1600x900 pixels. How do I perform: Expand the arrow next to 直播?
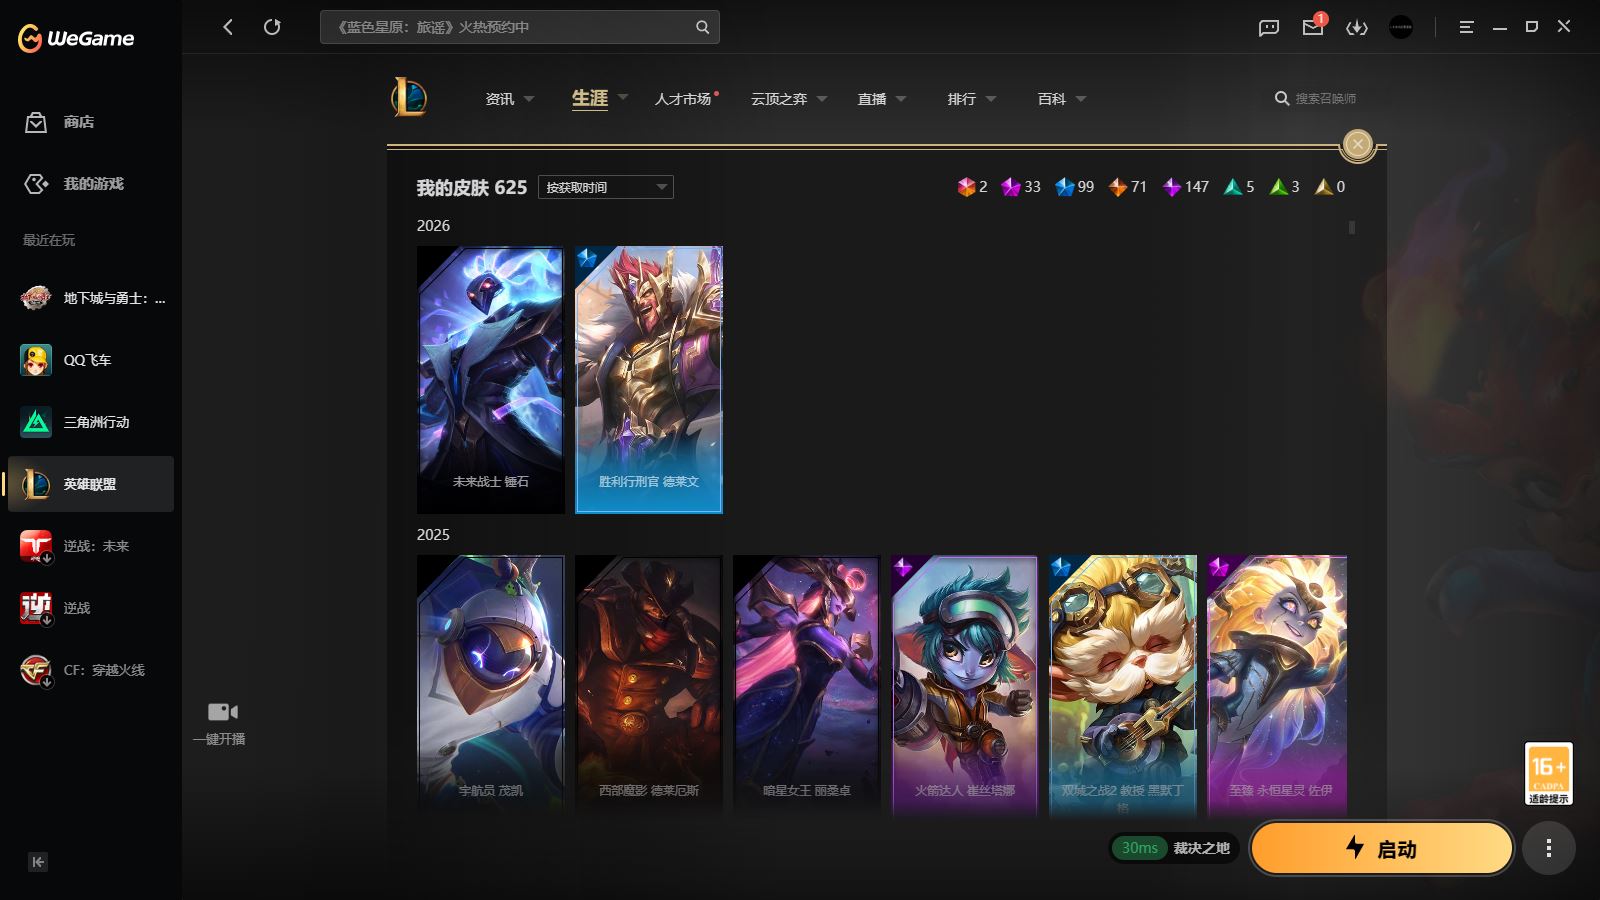pyautogui.click(x=901, y=99)
